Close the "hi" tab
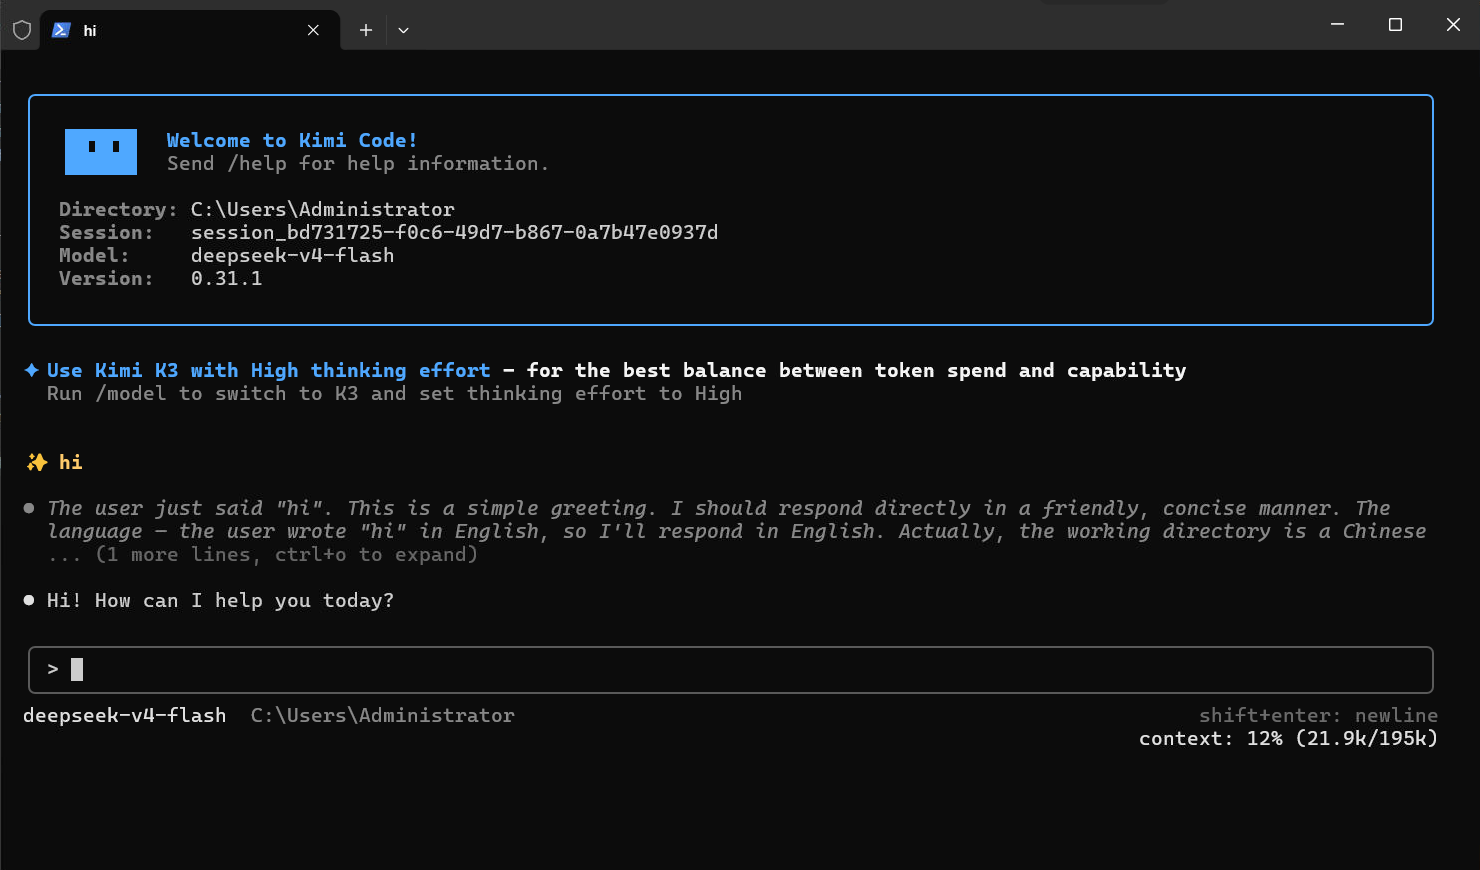The image size is (1480, 870). pyautogui.click(x=313, y=30)
